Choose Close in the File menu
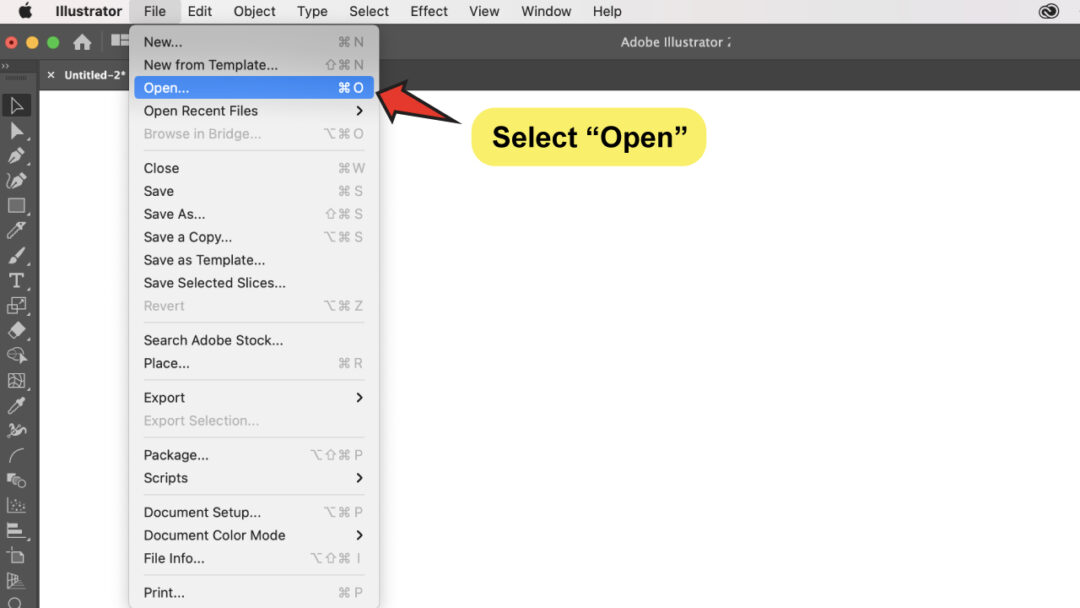This screenshot has width=1080, height=608. 253,168
